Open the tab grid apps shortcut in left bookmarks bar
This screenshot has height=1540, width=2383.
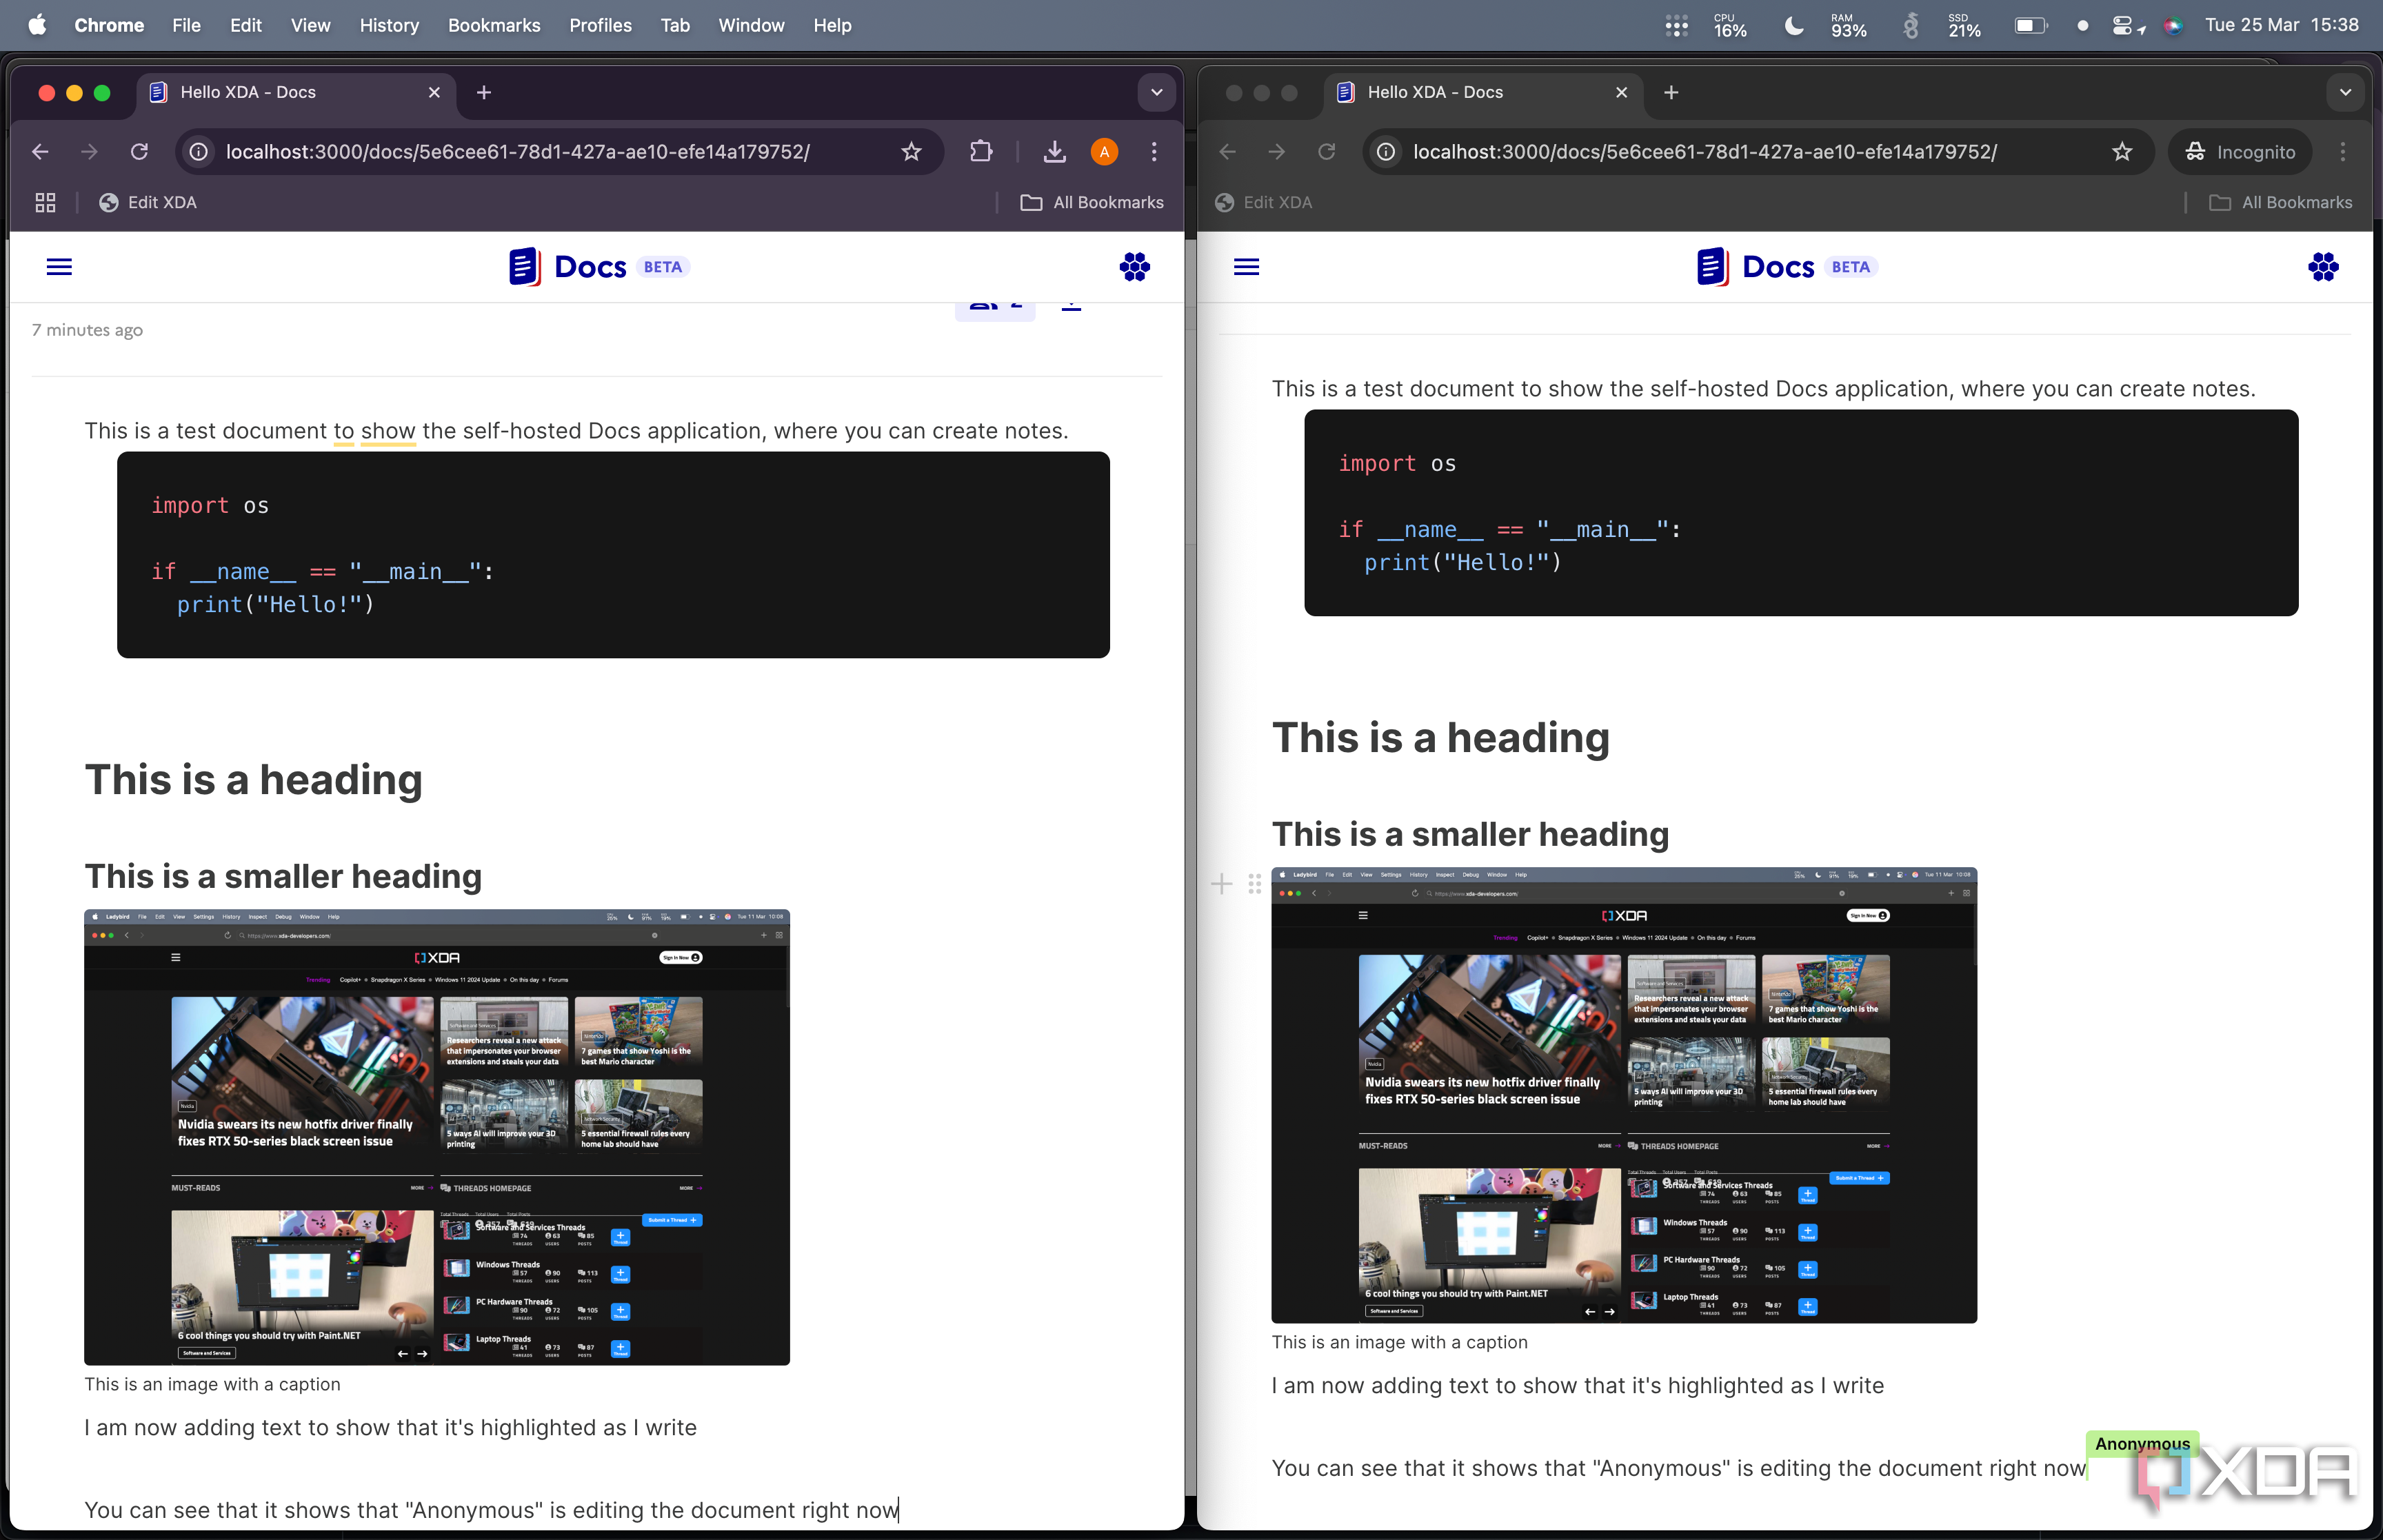[x=45, y=203]
